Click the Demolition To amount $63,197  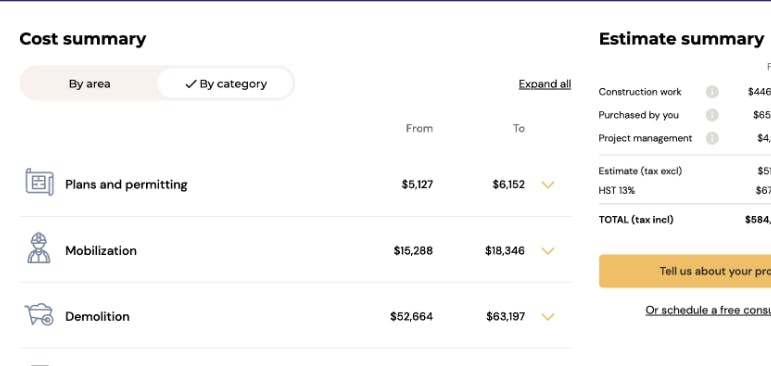click(505, 316)
